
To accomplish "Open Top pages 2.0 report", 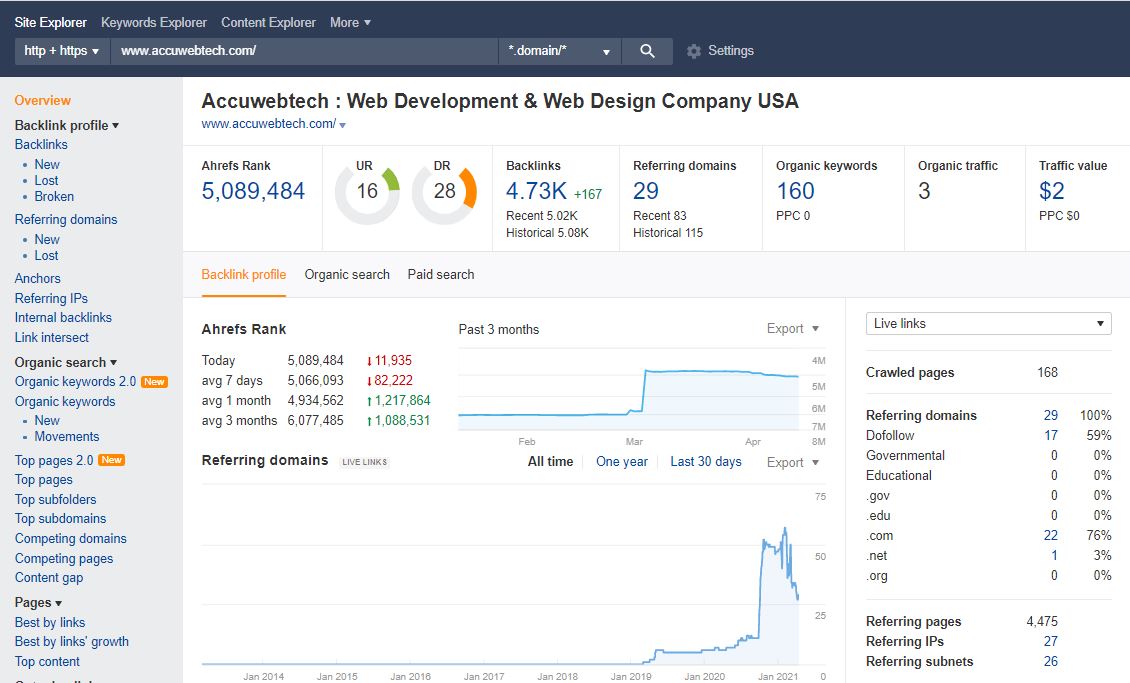I will 54,460.
